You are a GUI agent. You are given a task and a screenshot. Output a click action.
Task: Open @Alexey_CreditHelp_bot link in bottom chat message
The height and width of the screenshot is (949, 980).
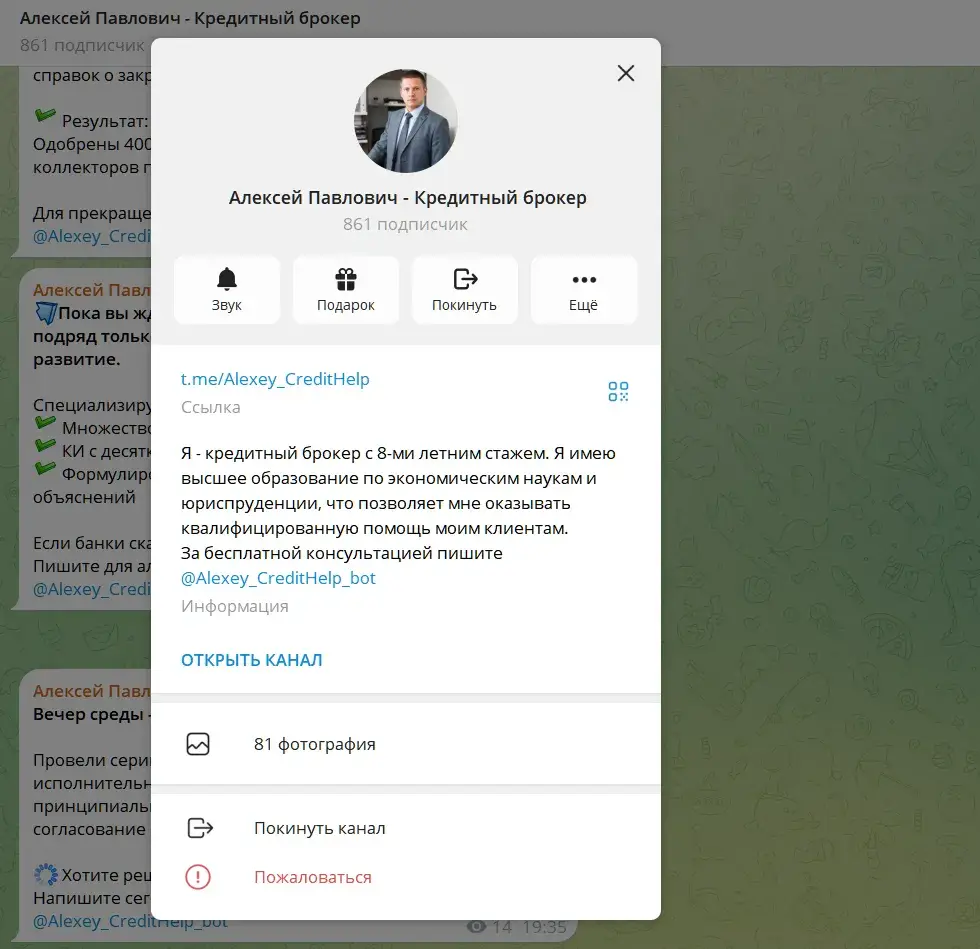130,921
